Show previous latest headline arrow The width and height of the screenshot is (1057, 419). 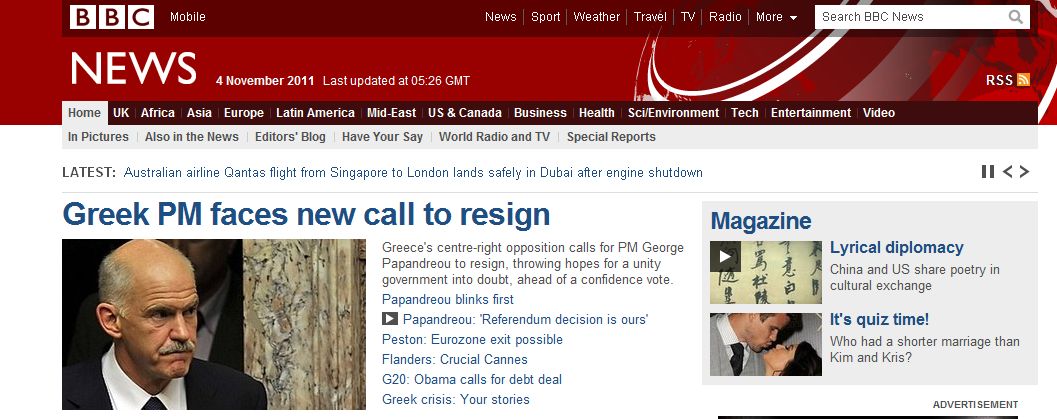pos(1007,172)
